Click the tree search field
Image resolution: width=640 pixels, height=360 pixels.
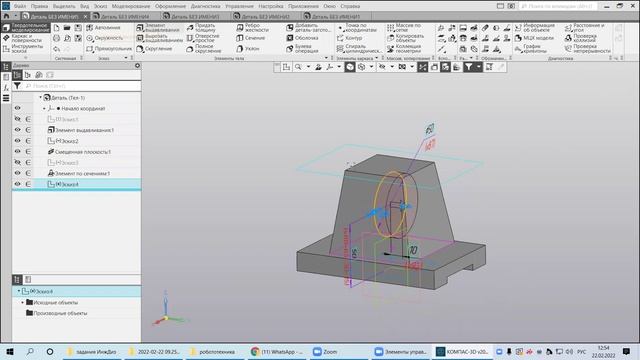point(82,86)
